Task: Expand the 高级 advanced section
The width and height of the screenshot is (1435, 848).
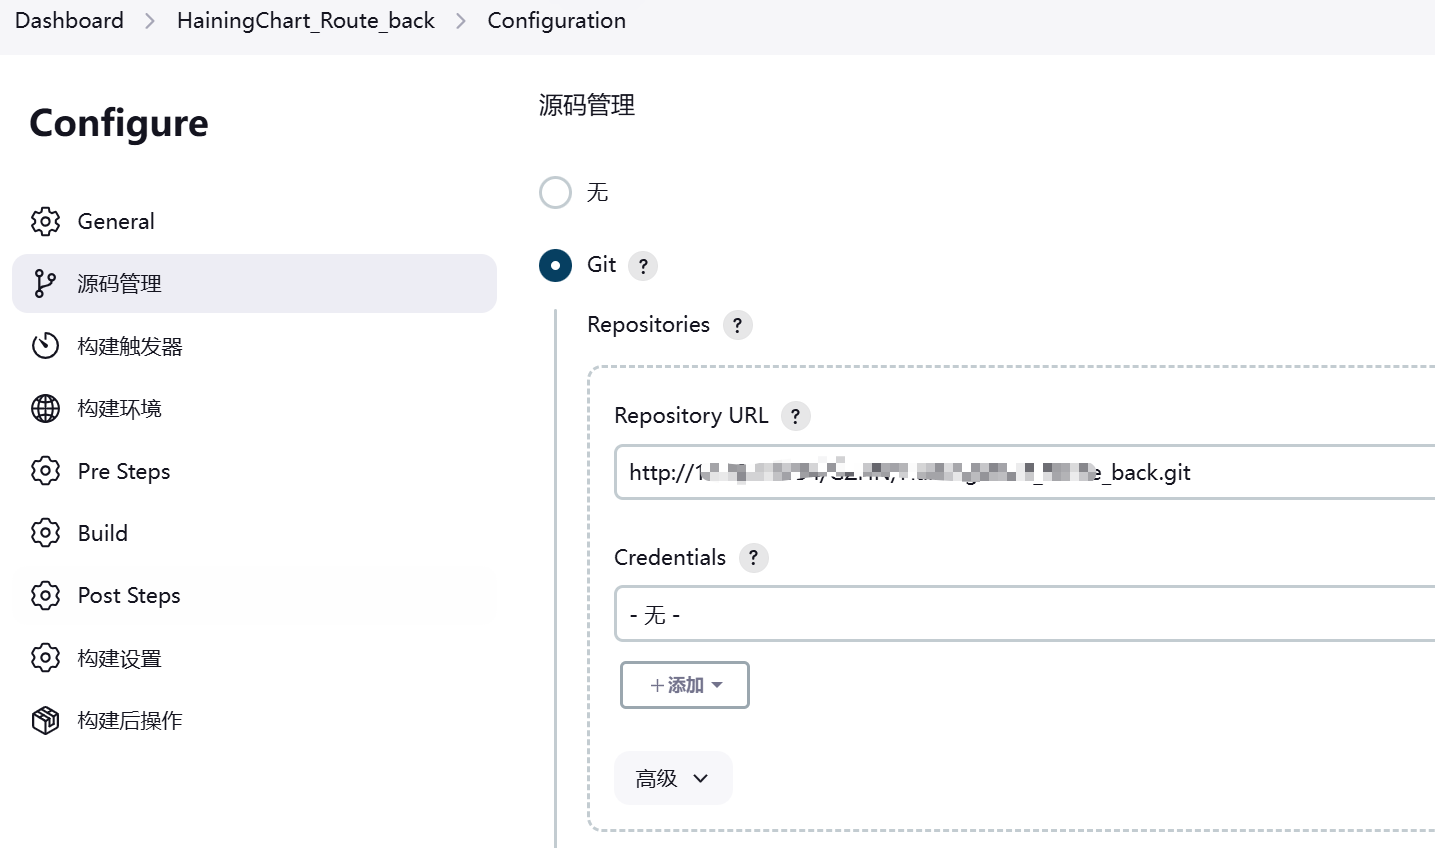Action: [673, 778]
